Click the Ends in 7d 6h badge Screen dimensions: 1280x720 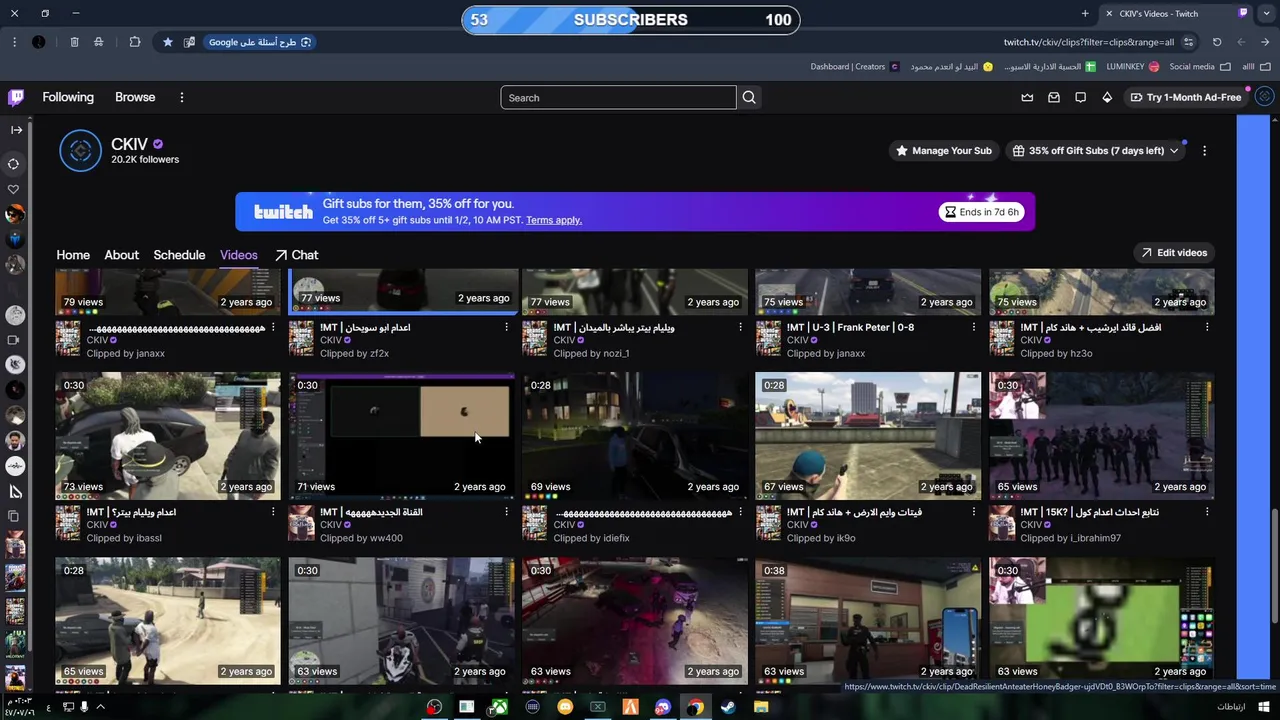tap(981, 212)
